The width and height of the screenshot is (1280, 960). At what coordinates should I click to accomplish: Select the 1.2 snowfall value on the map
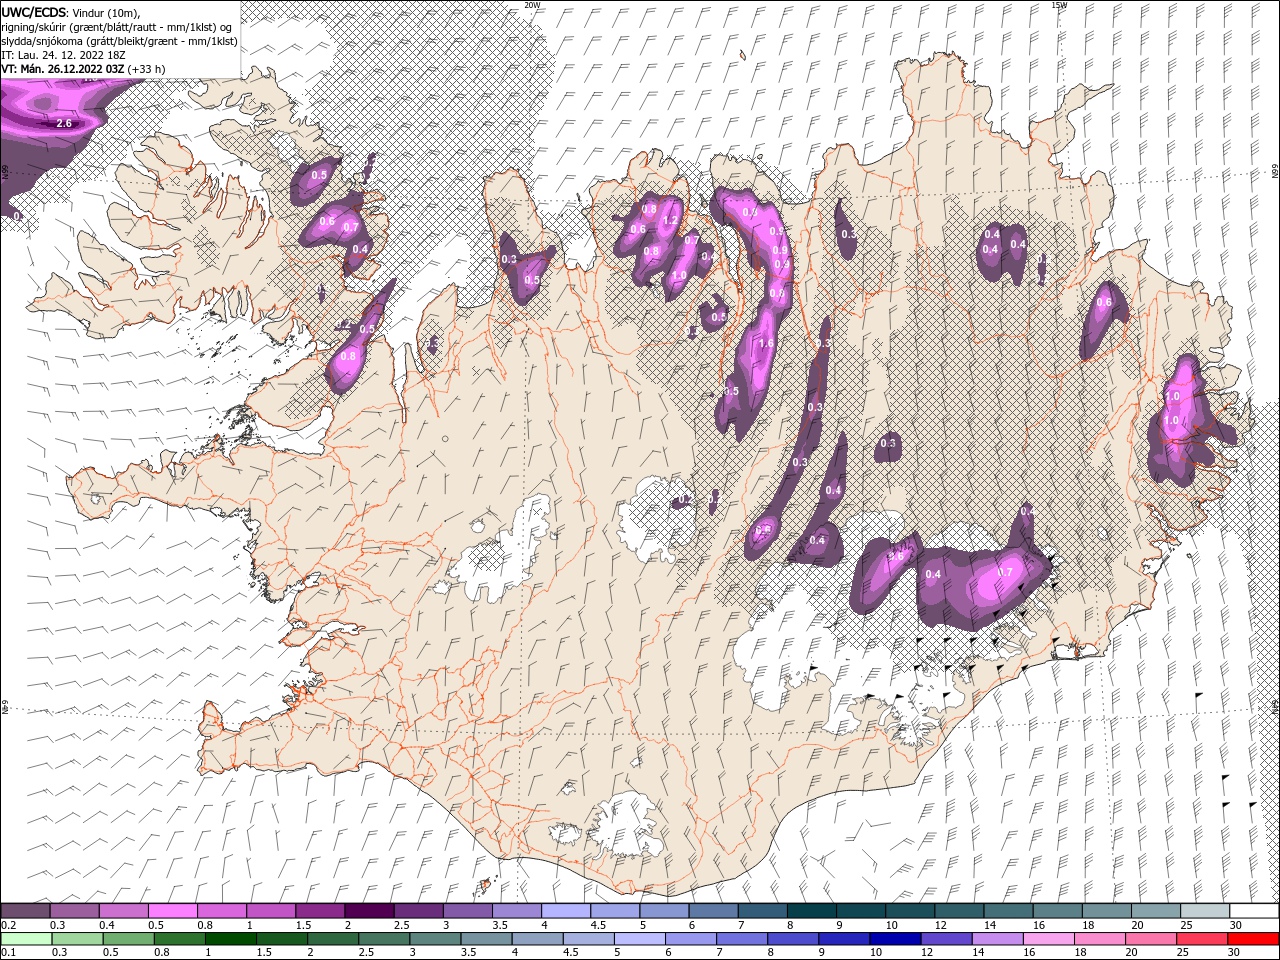(671, 221)
